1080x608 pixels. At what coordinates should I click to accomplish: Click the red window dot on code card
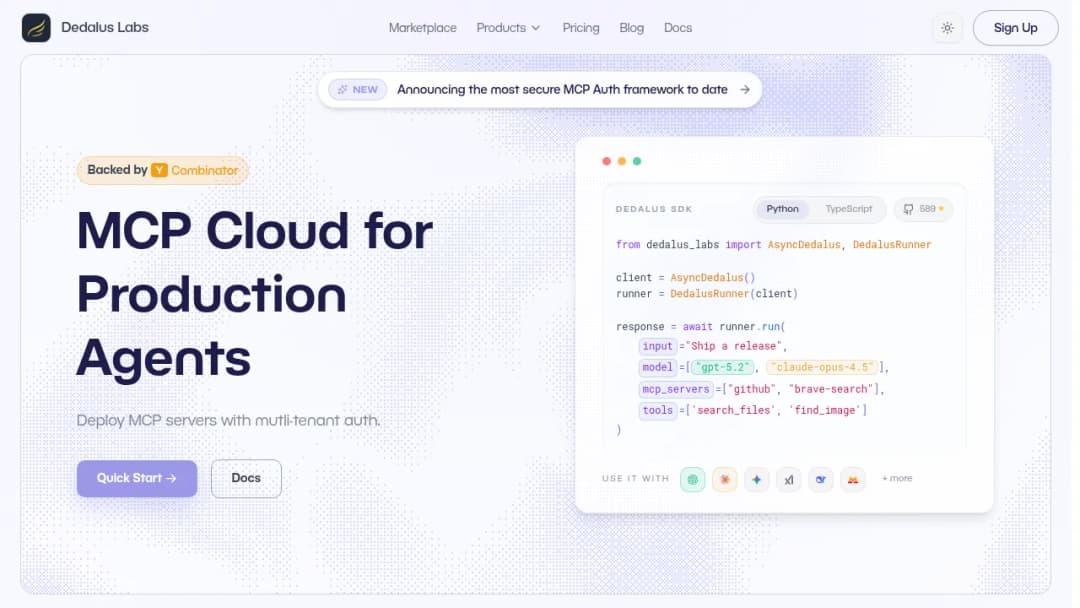pyautogui.click(x=607, y=161)
